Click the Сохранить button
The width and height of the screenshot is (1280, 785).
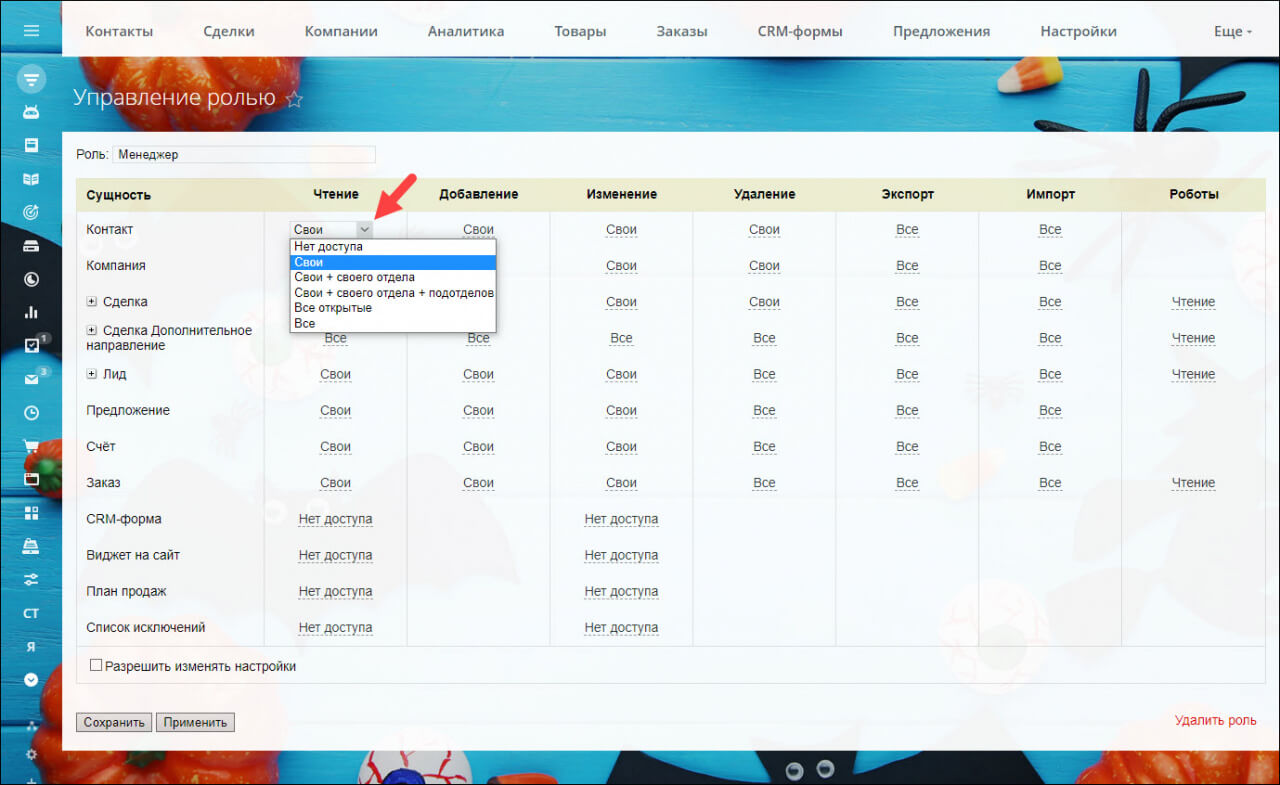(x=114, y=722)
